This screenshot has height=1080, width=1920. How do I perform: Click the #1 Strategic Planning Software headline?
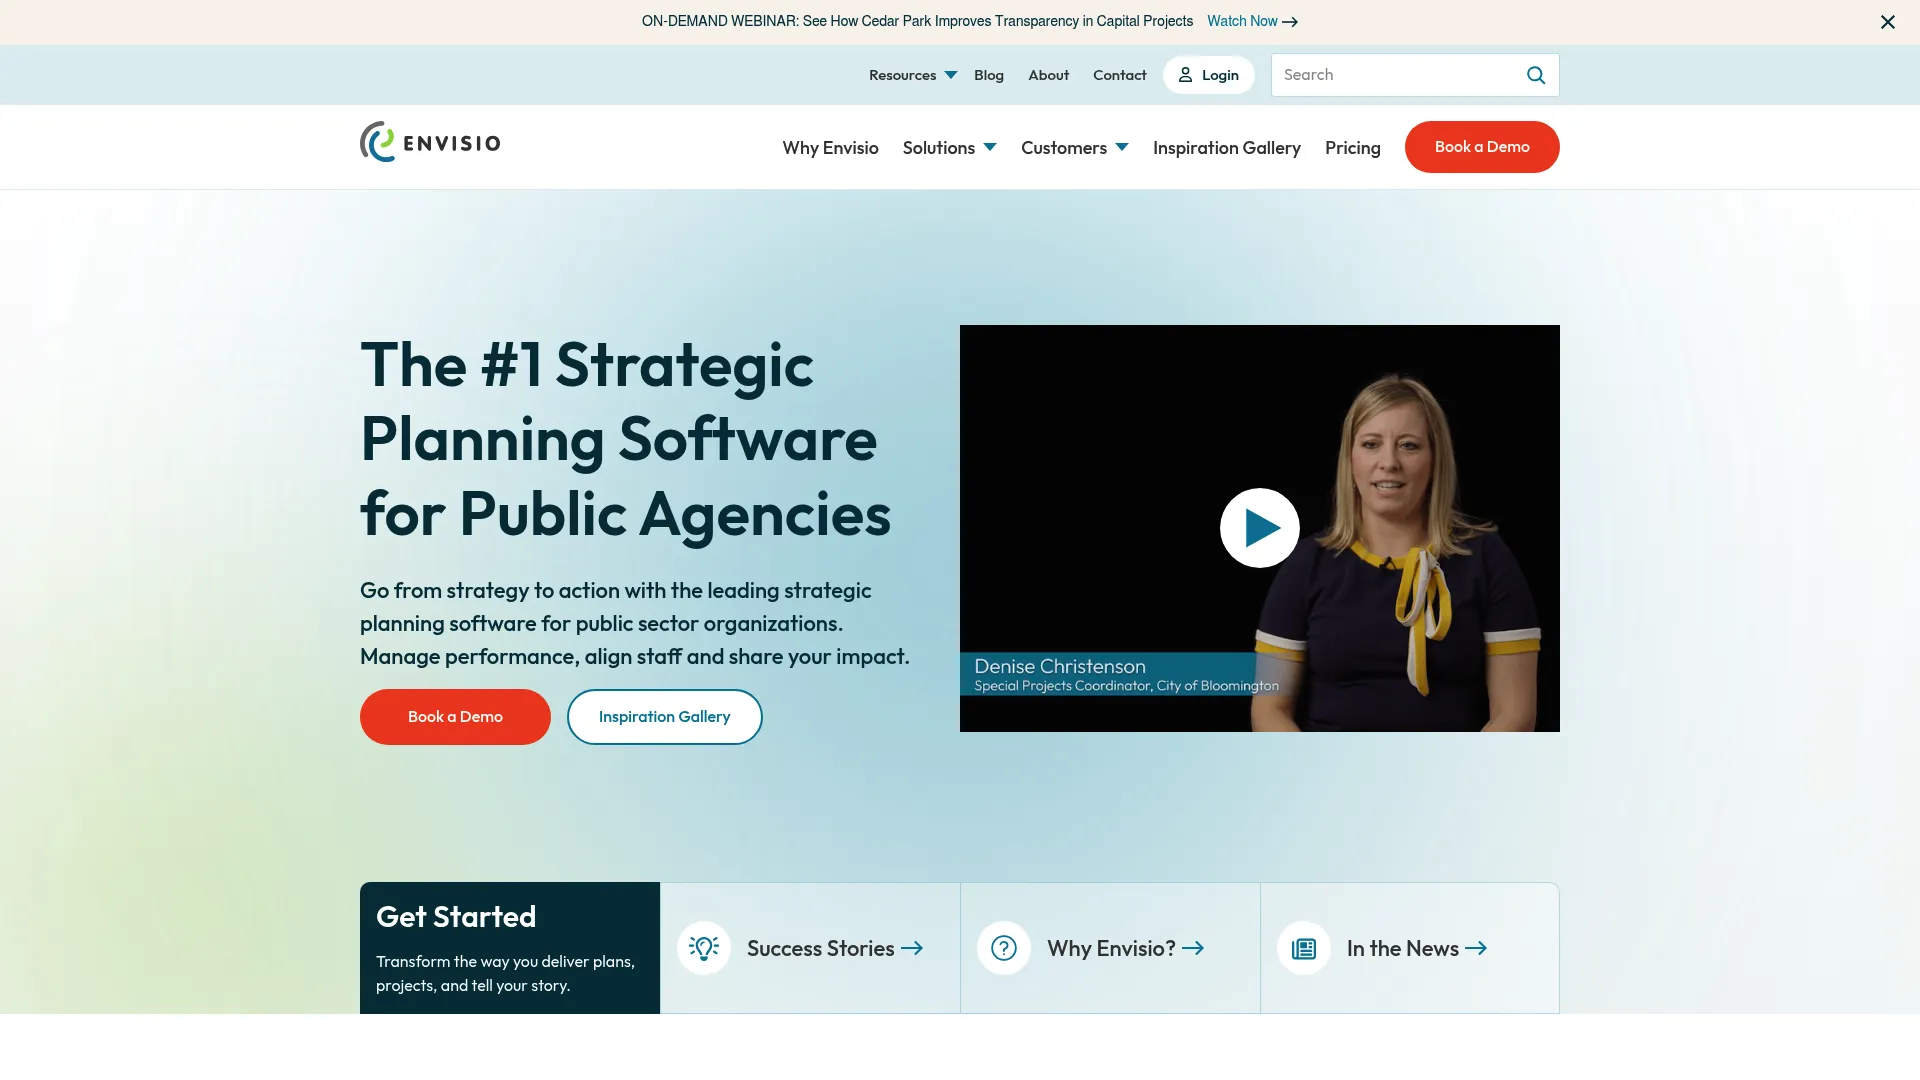(626, 440)
